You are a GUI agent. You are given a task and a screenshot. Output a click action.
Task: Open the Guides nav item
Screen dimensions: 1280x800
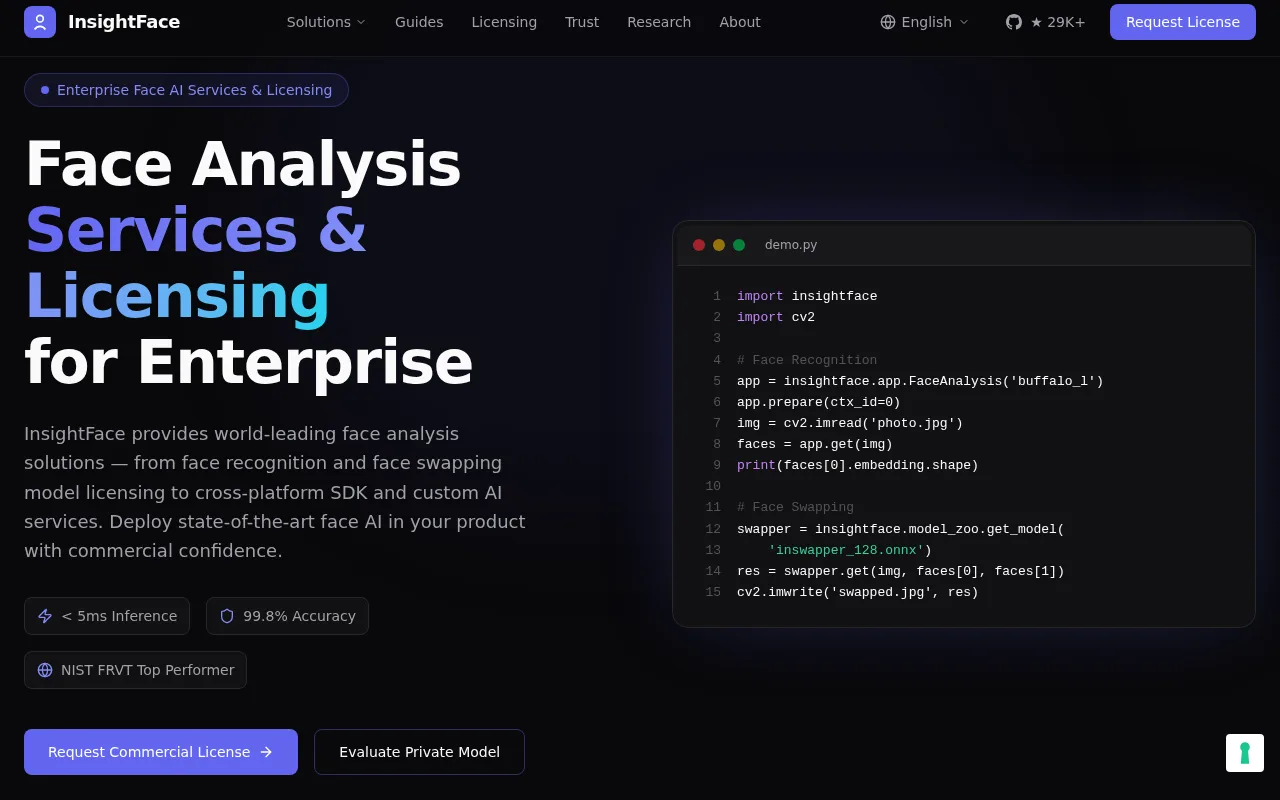click(419, 22)
